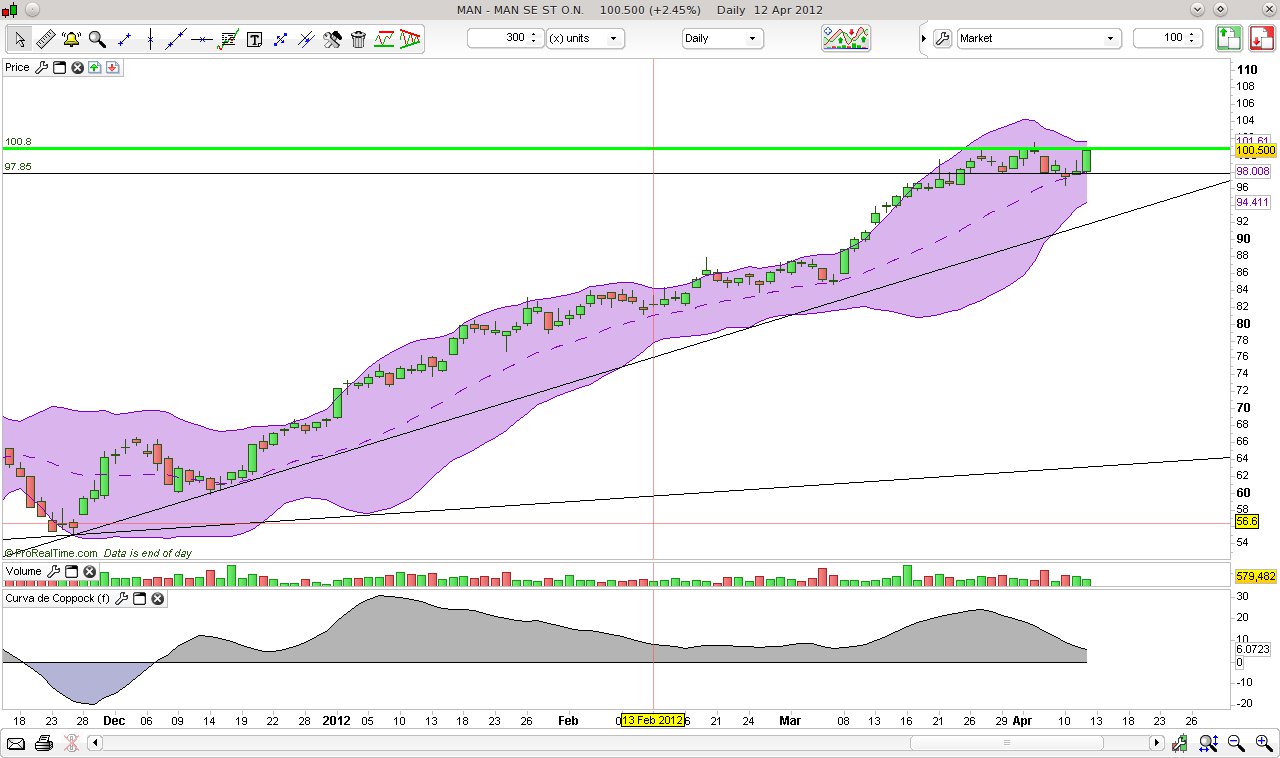Increase the 300 bar count with stepper arrow

535,34
